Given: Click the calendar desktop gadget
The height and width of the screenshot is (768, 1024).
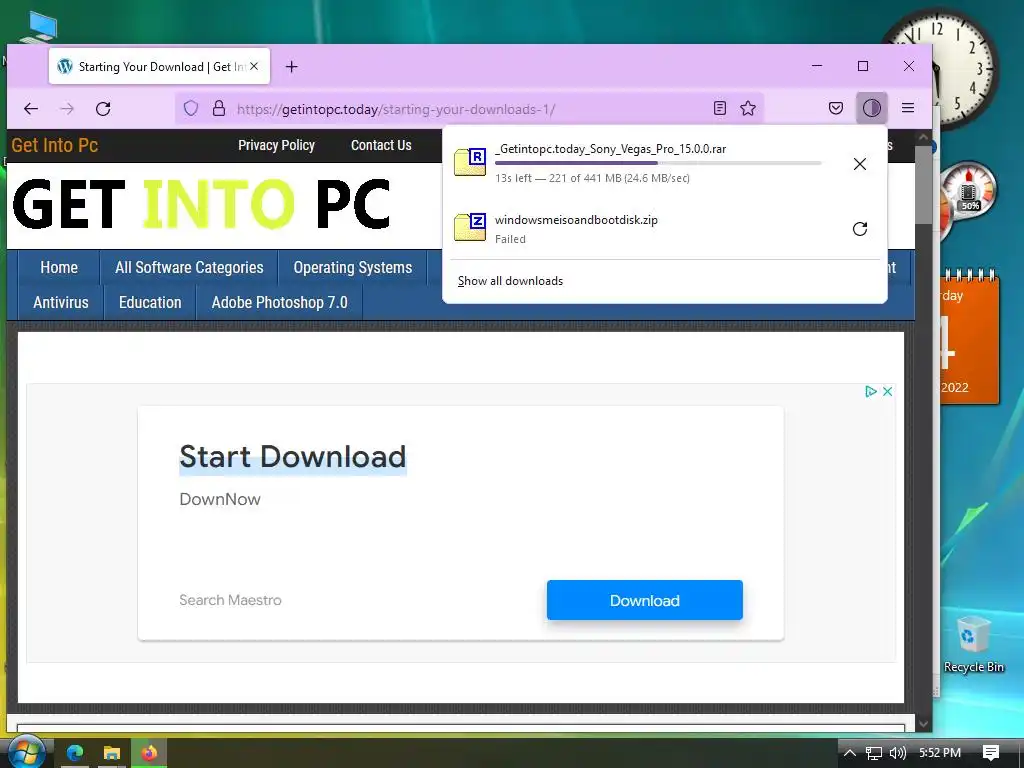Looking at the screenshot, I should tap(970, 338).
